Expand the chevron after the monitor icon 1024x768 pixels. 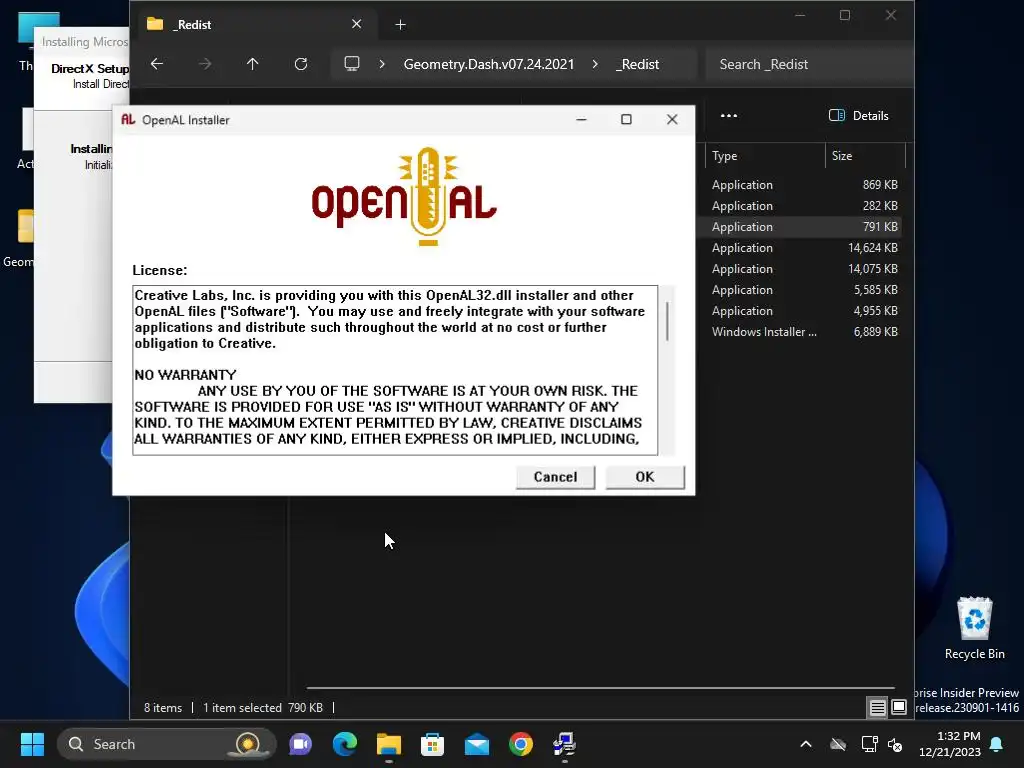coord(382,64)
